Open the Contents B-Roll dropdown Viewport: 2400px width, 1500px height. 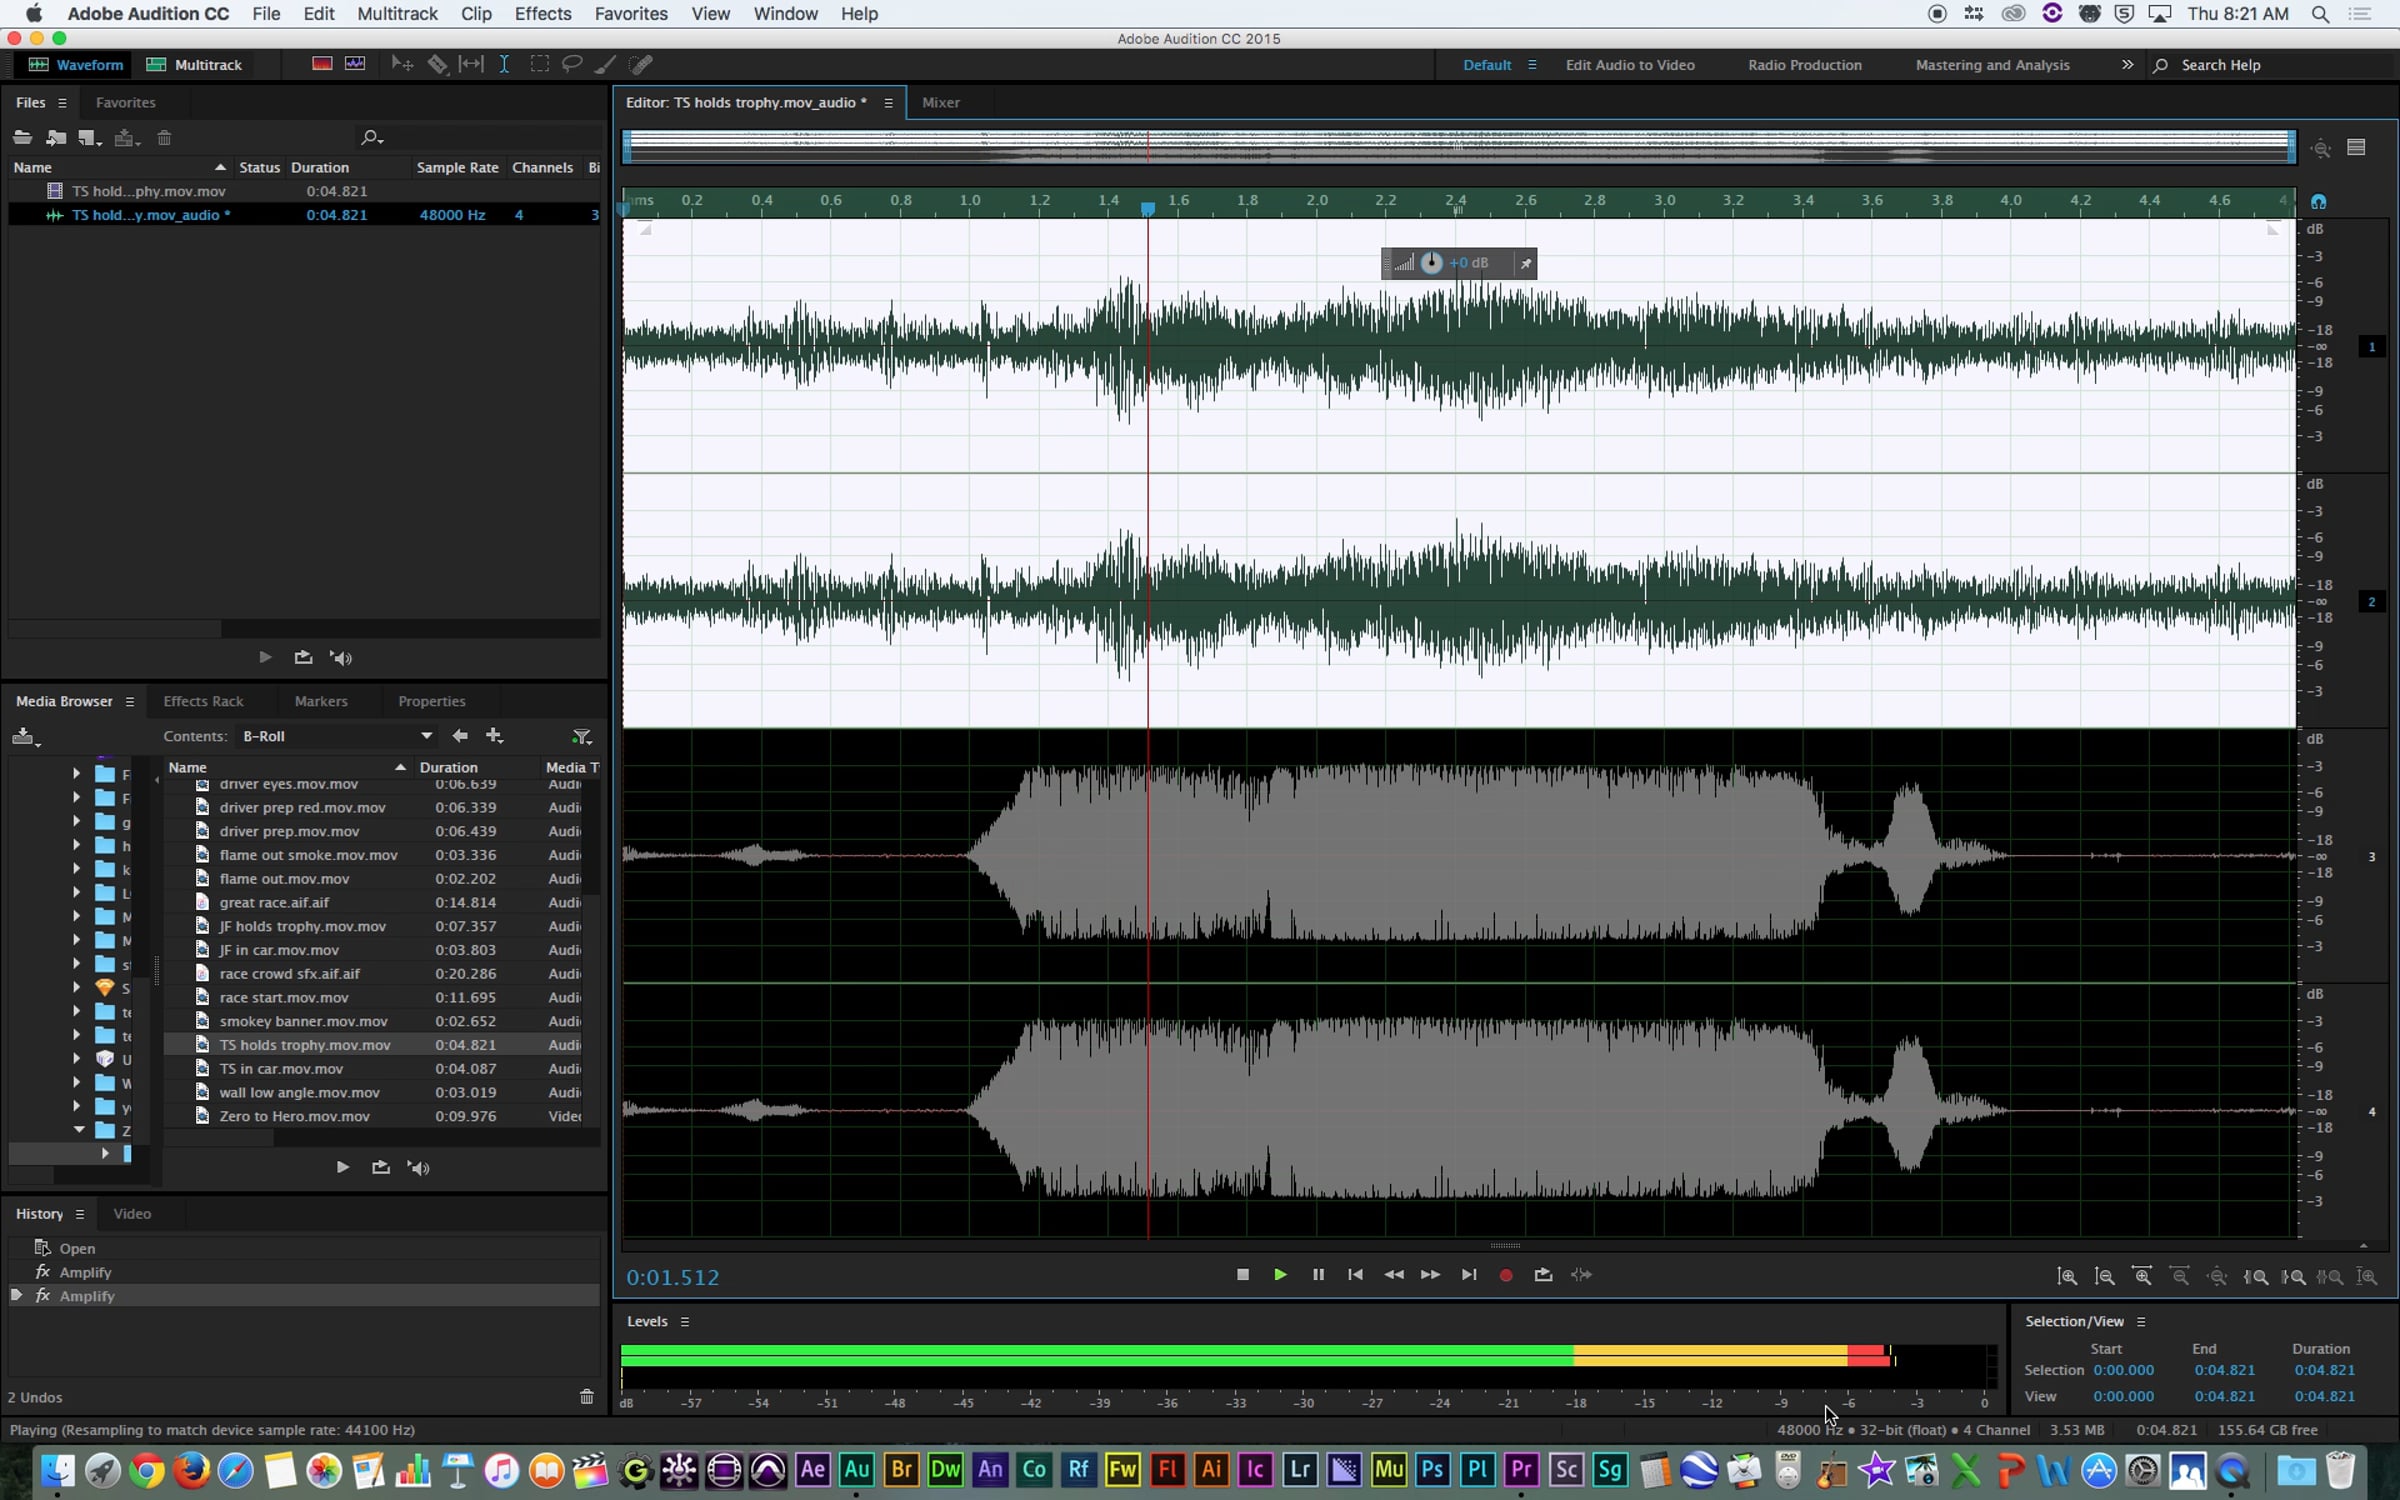pos(427,736)
